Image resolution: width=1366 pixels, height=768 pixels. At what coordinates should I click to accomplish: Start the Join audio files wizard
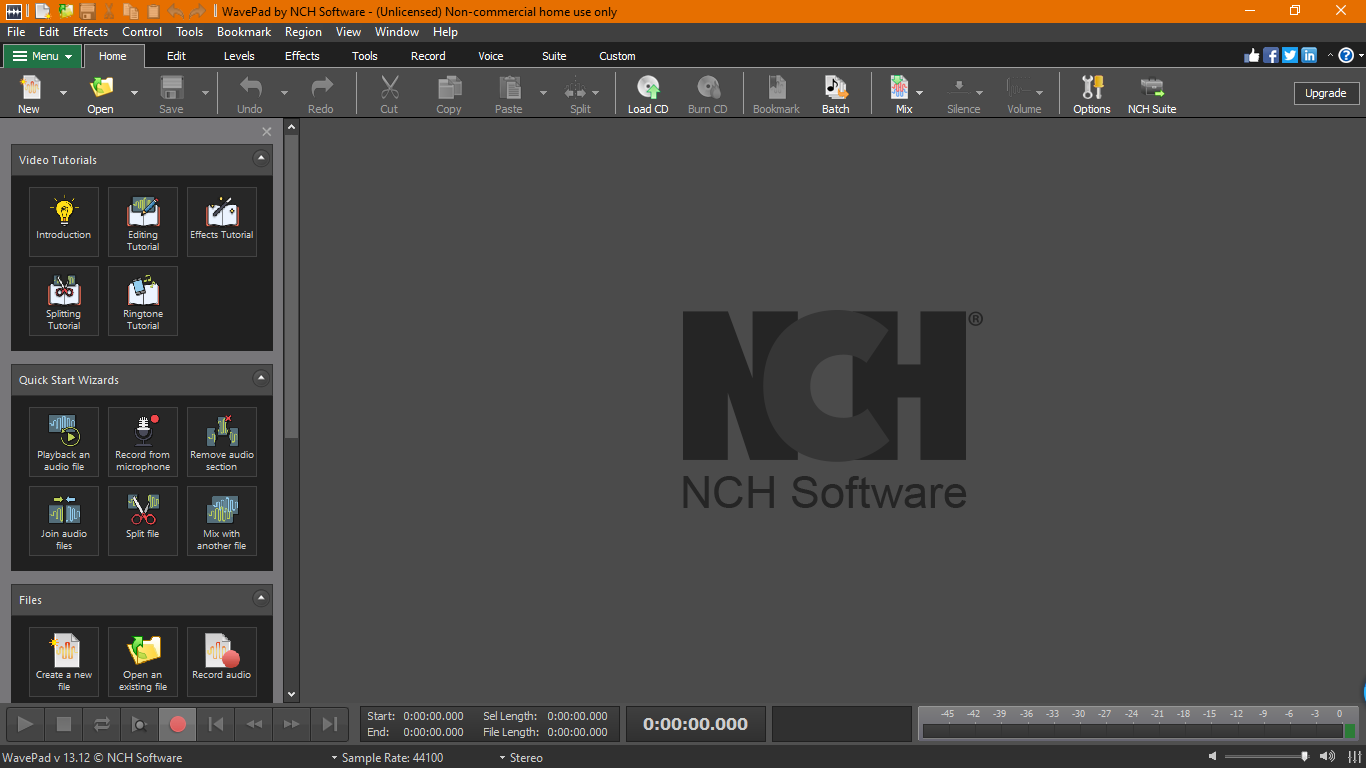click(x=64, y=521)
